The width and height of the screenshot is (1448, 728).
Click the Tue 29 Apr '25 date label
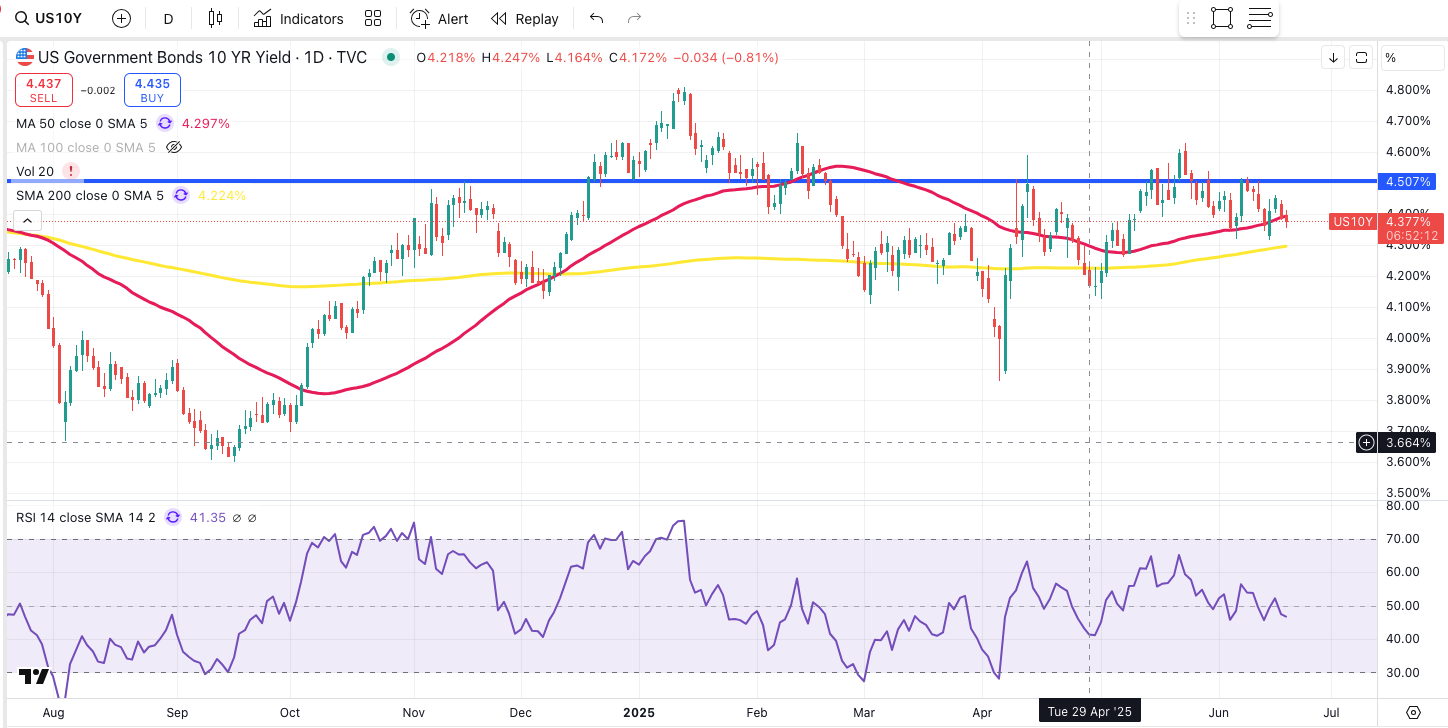click(x=1089, y=712)
